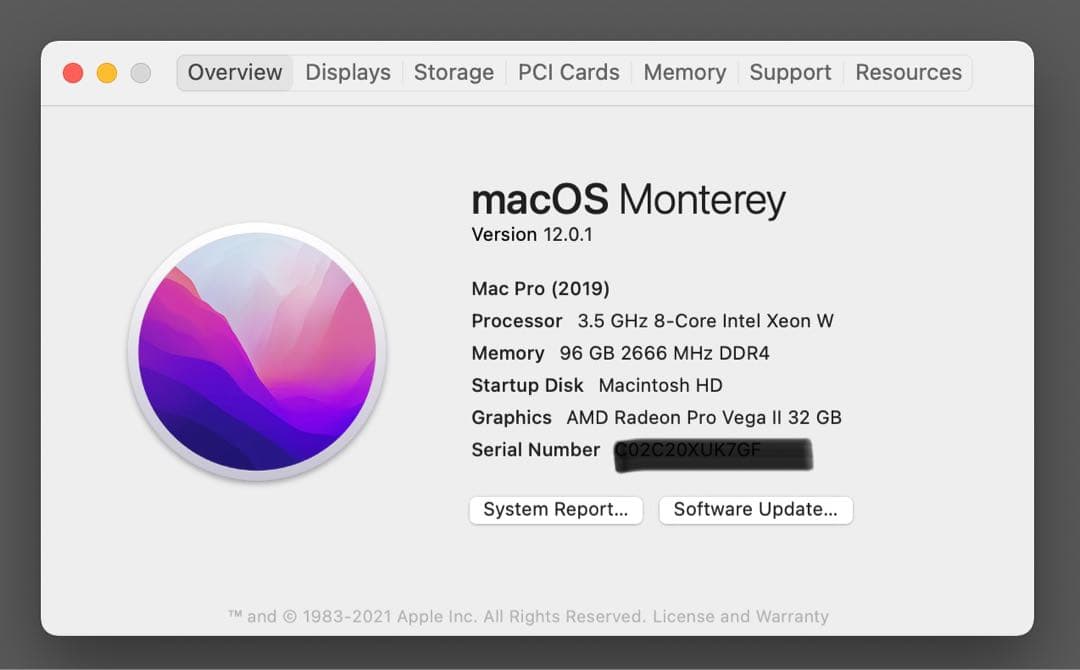Open the Support tab
This screenshot has width=1080, height=670.
click(790, 72)
